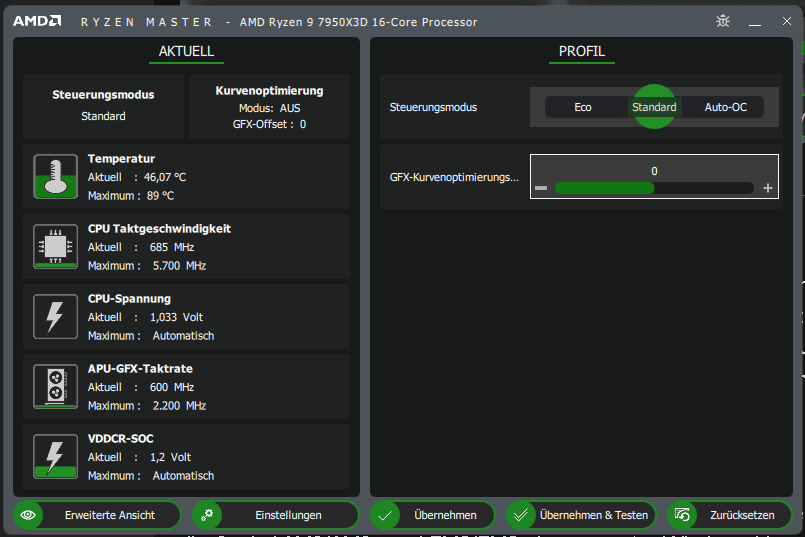Click AMD Ryzen 9 7950X3D processor title
This screenshot has height=537, width=805.
(358, 22)
